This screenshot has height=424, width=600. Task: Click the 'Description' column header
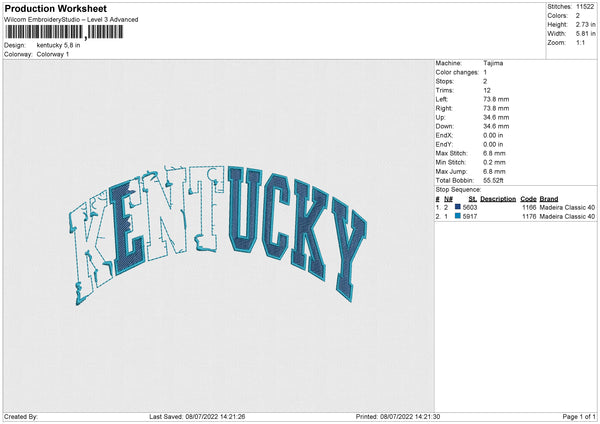(x=498, y=199)
